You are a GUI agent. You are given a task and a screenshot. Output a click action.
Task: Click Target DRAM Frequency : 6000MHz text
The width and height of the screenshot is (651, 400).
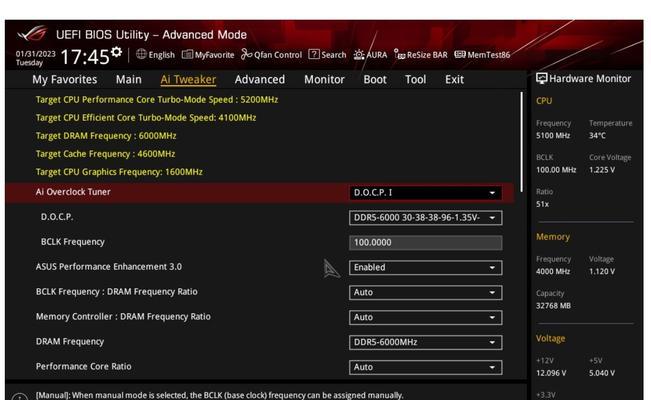(x=106, y=136)
